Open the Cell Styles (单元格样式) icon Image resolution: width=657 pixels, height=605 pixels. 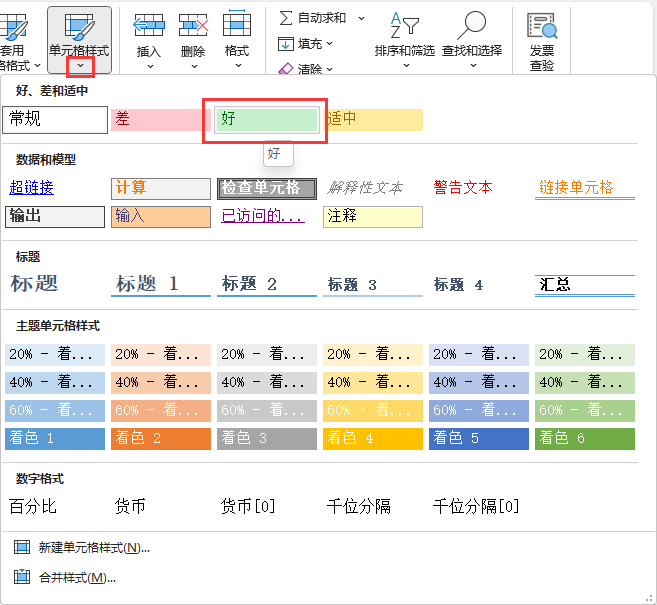pos(79,27)
